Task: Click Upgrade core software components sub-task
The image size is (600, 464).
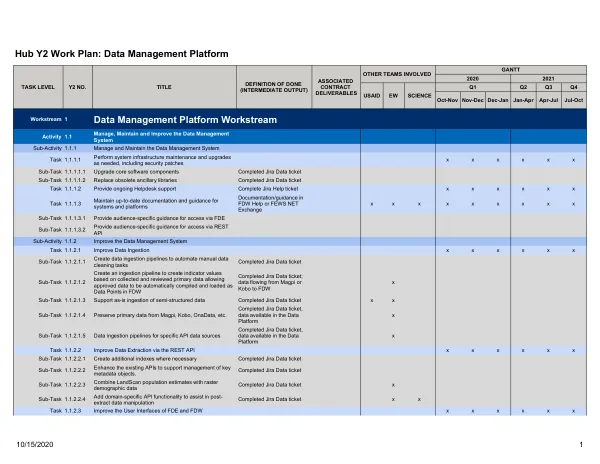Action: click(136, 172)
